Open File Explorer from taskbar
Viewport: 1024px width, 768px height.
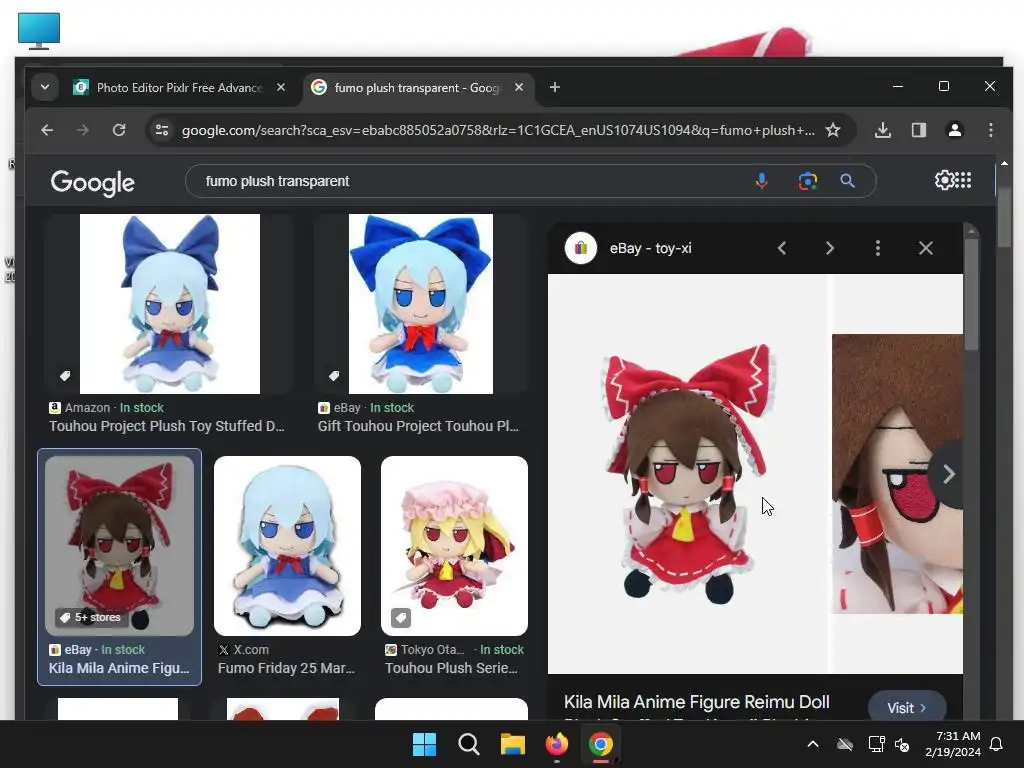pyautogui.click(x=513, y=744)
